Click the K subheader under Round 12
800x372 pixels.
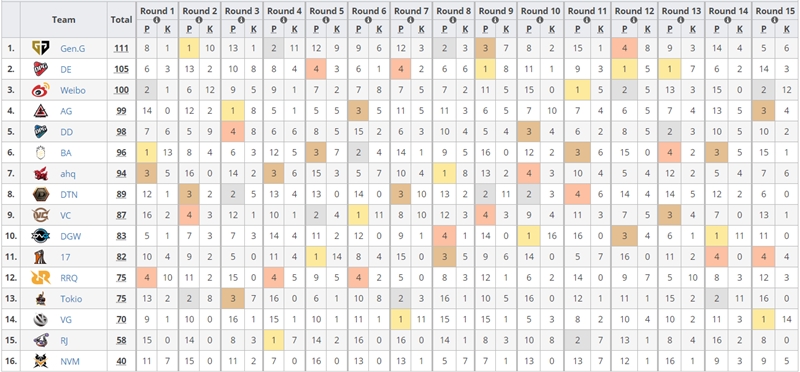[647, 30]
